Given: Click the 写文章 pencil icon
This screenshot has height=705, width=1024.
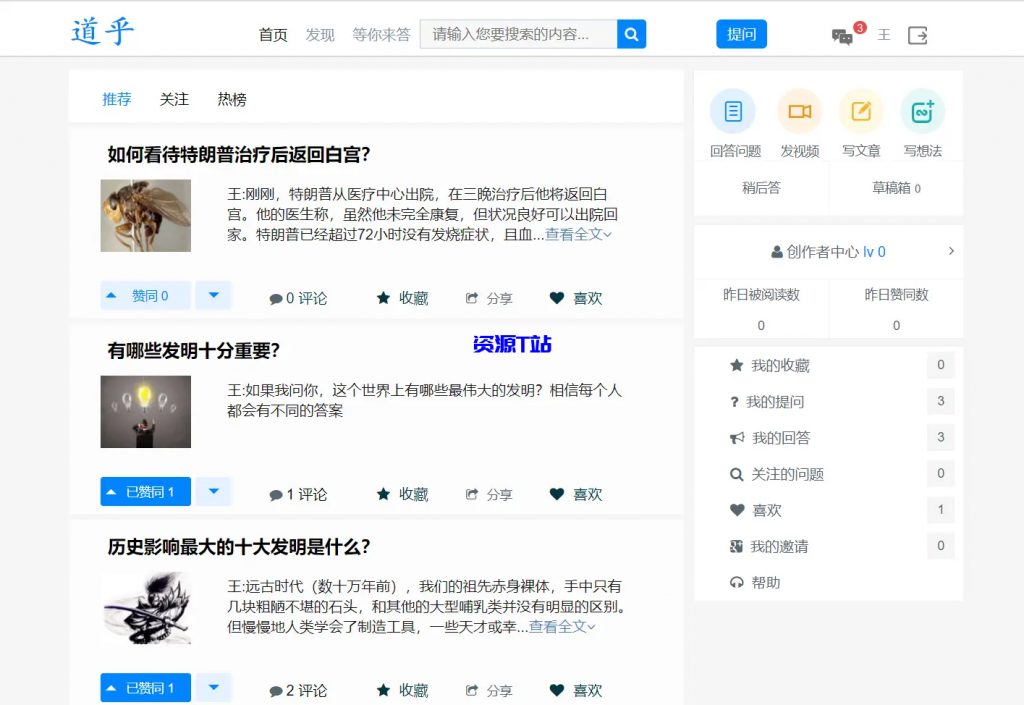Looking at the screenshot, I should point(861,112).
